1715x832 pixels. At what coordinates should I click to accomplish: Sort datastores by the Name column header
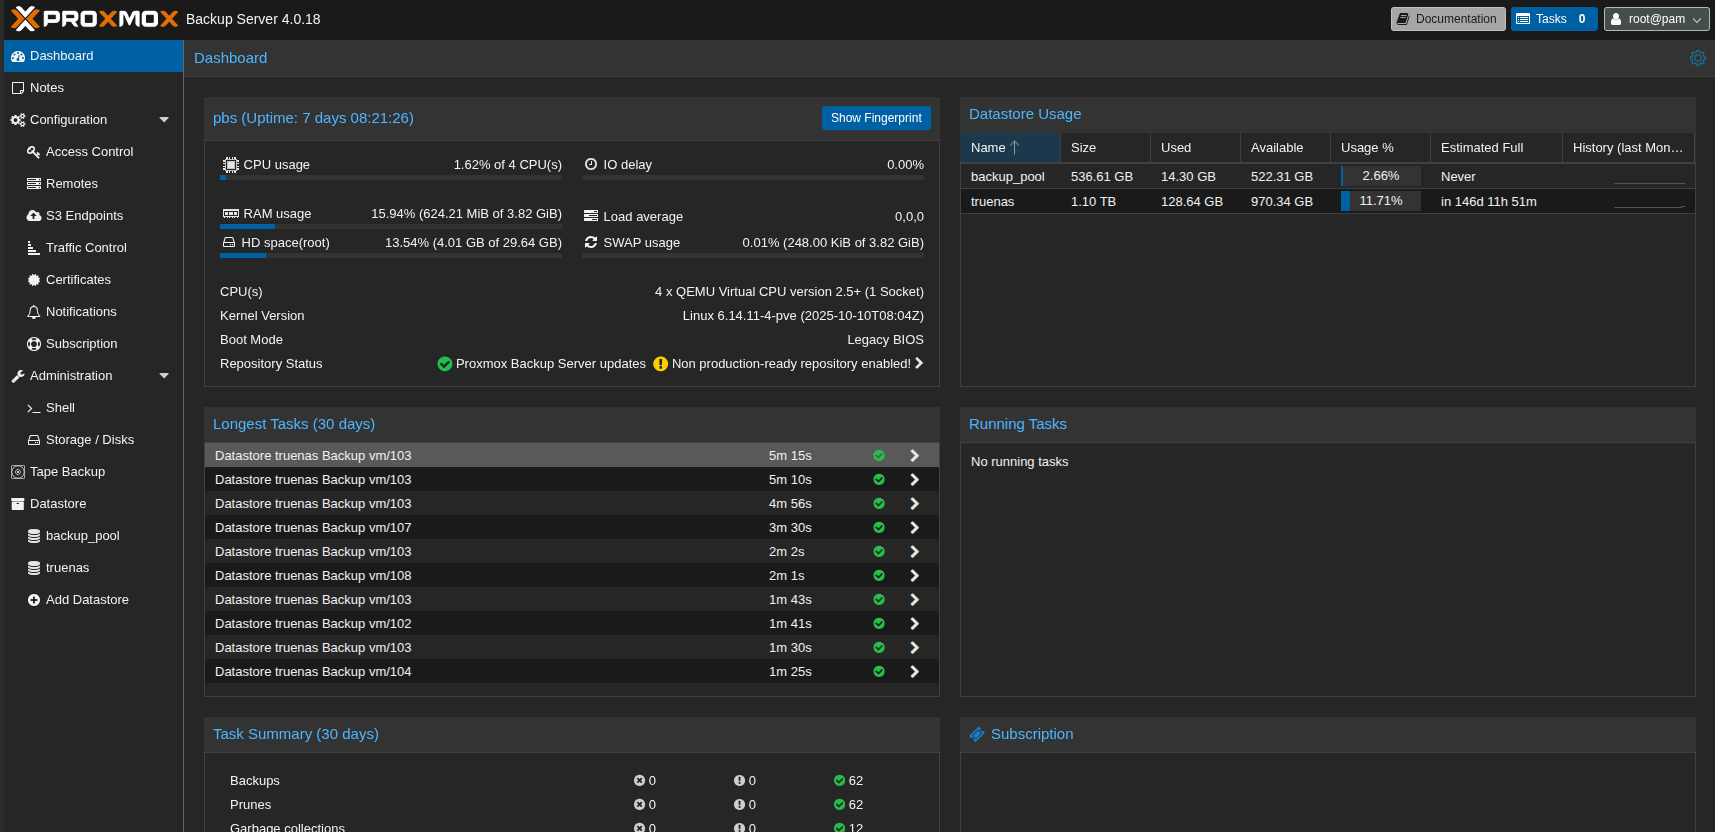click(988, 148)
